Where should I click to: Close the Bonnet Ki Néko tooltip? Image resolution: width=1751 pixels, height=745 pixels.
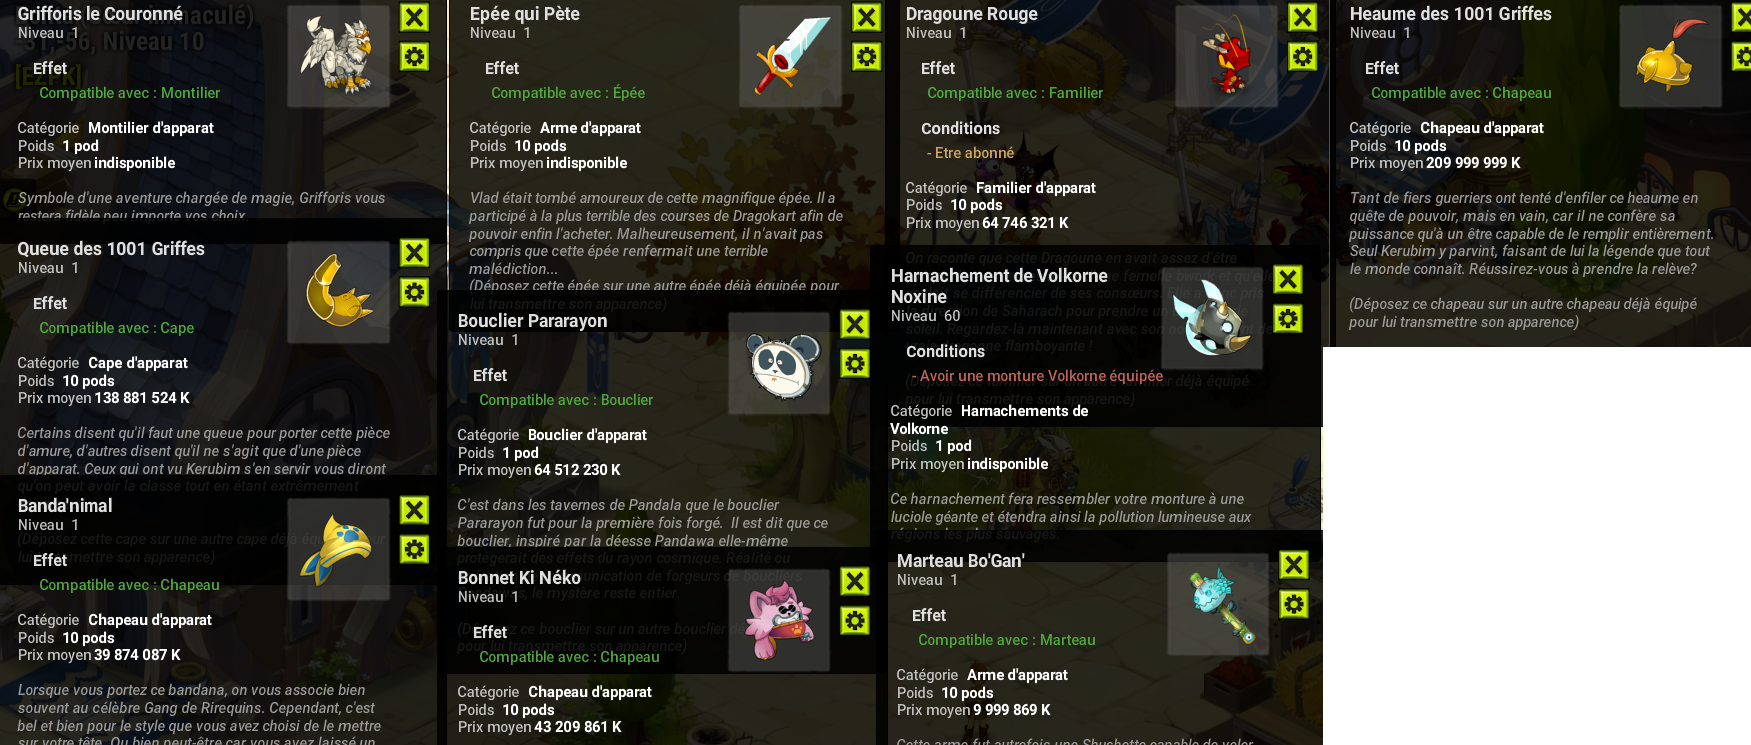click(x=854, y=581)
